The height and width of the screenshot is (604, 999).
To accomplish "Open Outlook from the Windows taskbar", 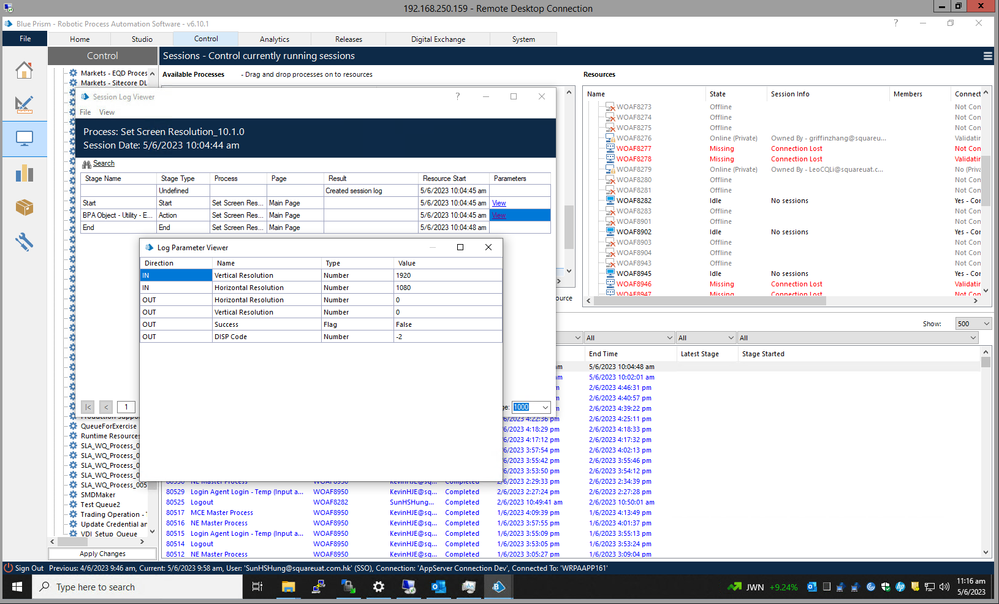I will pyautogui.click(x=438, y=587).
